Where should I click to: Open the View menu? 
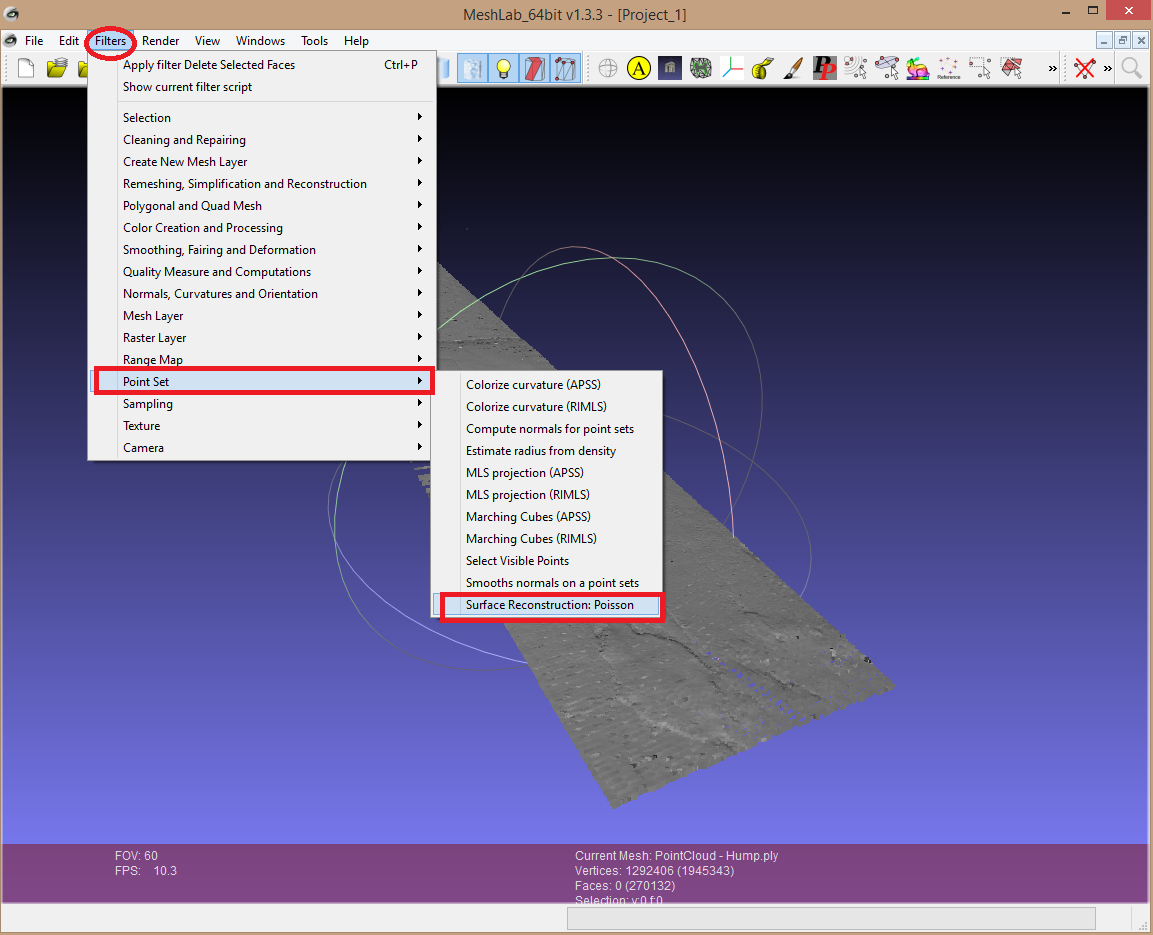(x=207, y=41)
